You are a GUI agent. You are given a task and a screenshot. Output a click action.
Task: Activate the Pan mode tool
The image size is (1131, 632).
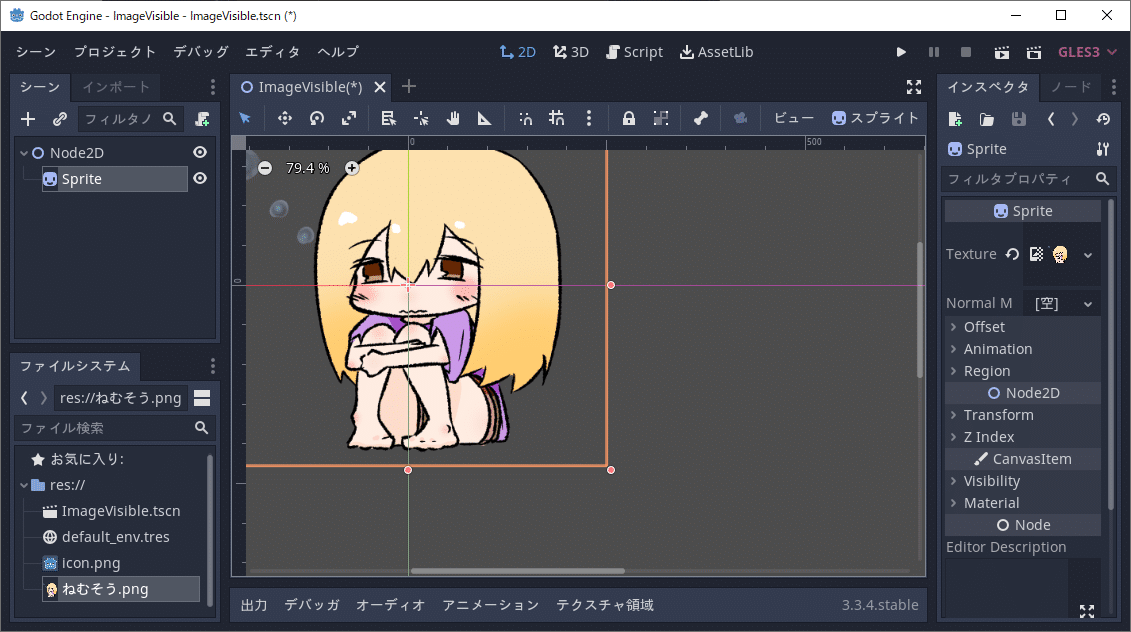pyautogui.click(x=453, y=118)
